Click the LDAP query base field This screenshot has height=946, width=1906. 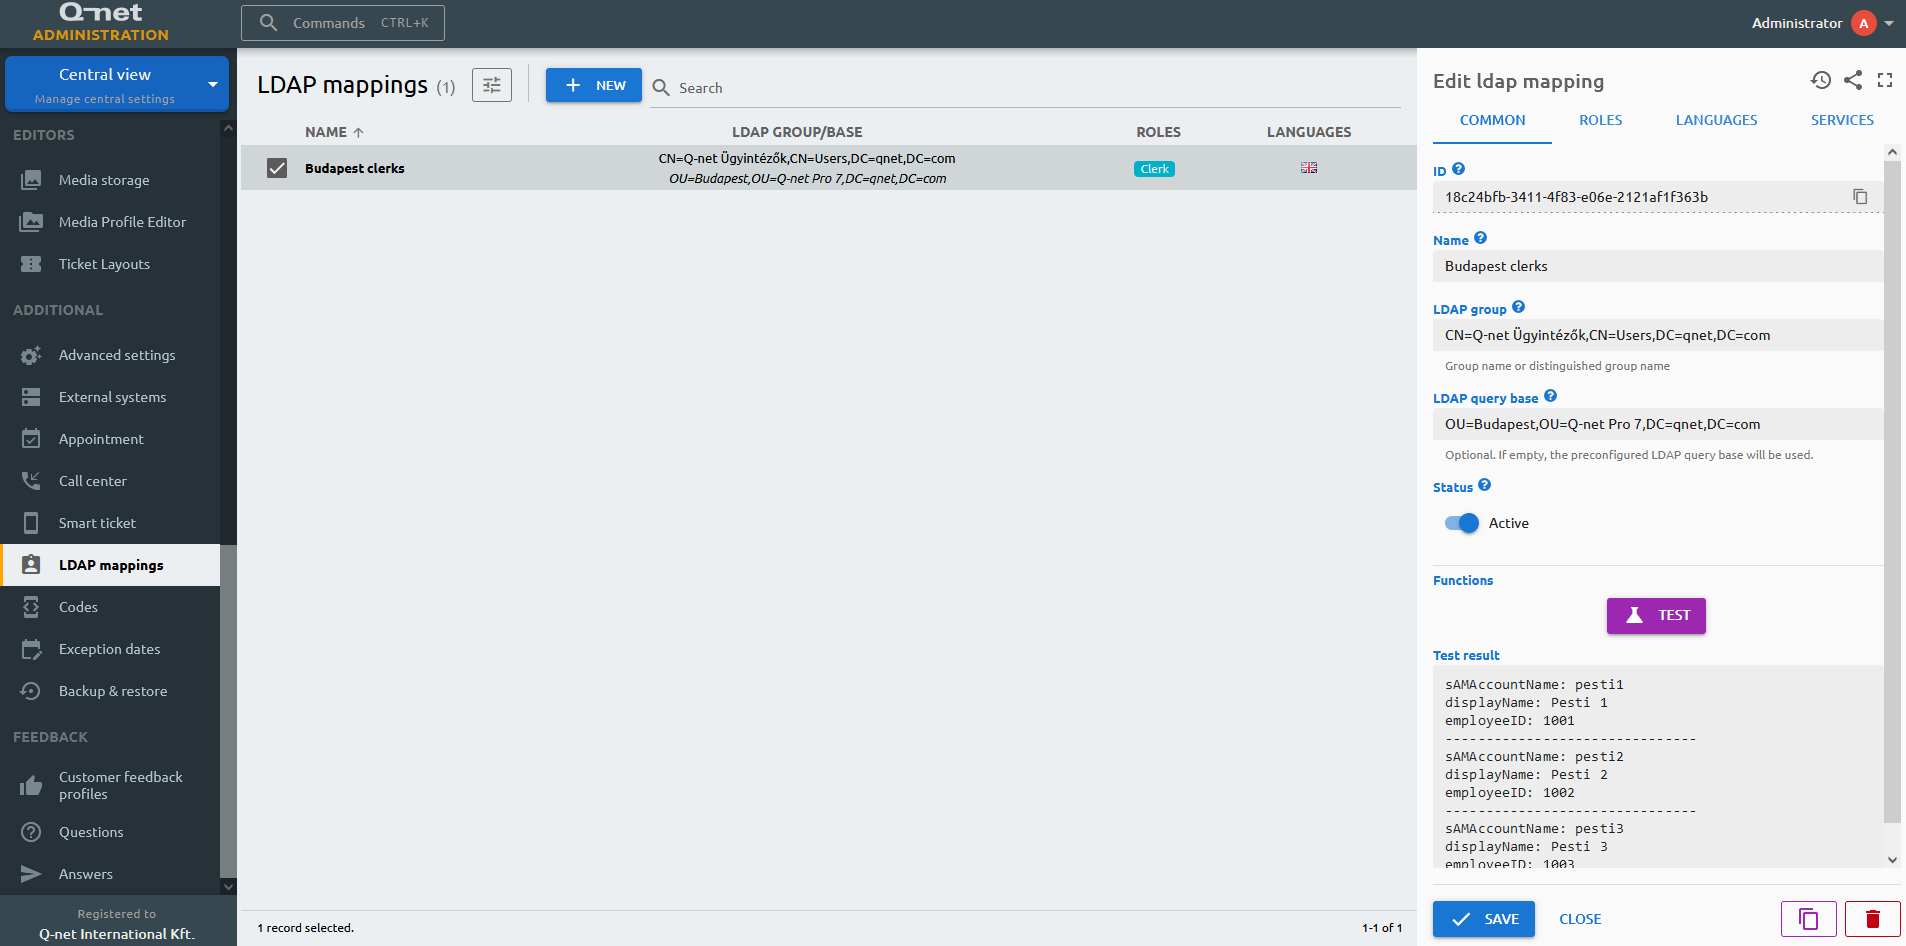tap(1658, 424)
